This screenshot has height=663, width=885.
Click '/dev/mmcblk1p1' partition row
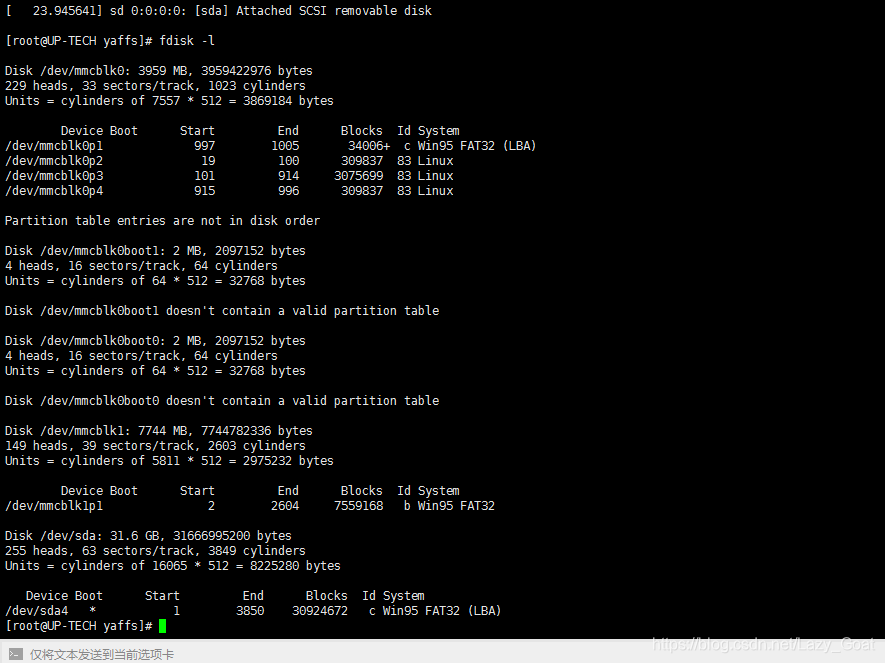tap(249, 506)
